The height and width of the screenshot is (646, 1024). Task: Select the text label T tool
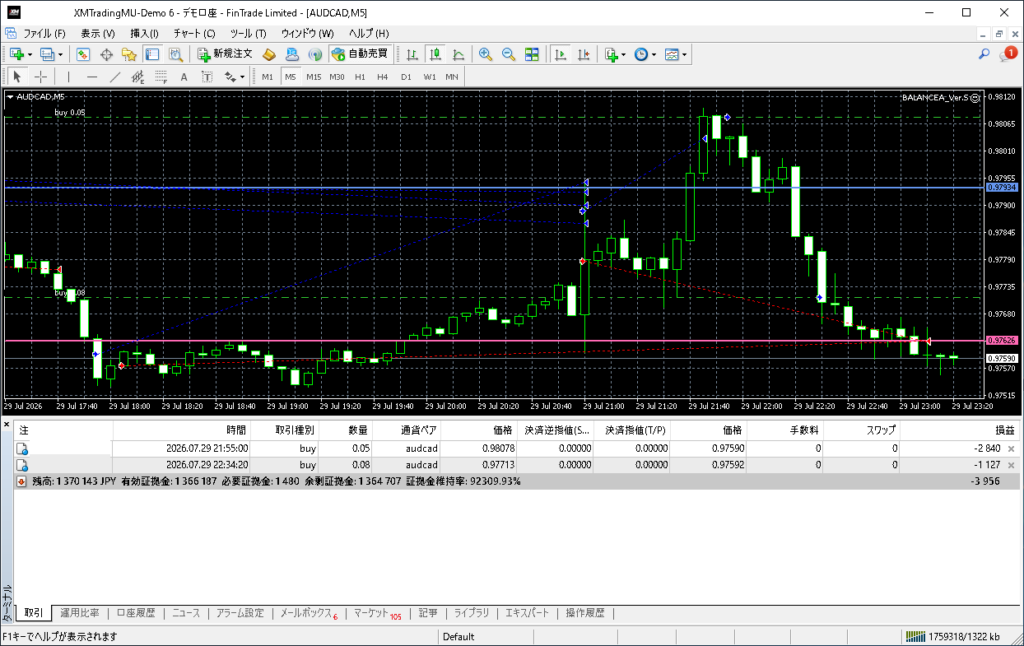[x=207, y=77]
